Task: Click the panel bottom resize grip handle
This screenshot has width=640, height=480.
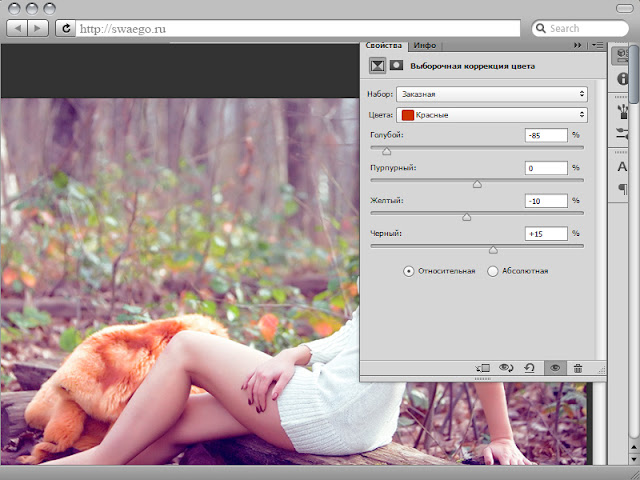Action: [483, 379]
